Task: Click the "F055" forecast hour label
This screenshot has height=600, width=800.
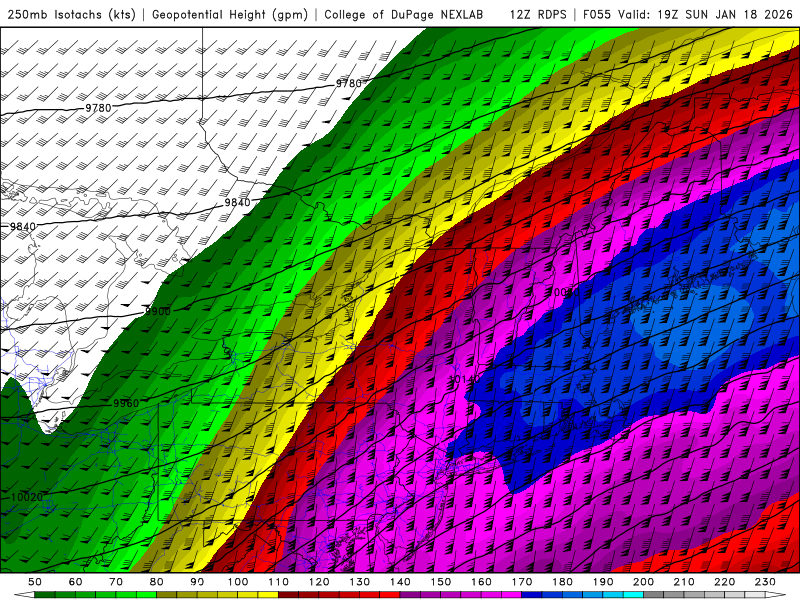Action: pos(596,14)
